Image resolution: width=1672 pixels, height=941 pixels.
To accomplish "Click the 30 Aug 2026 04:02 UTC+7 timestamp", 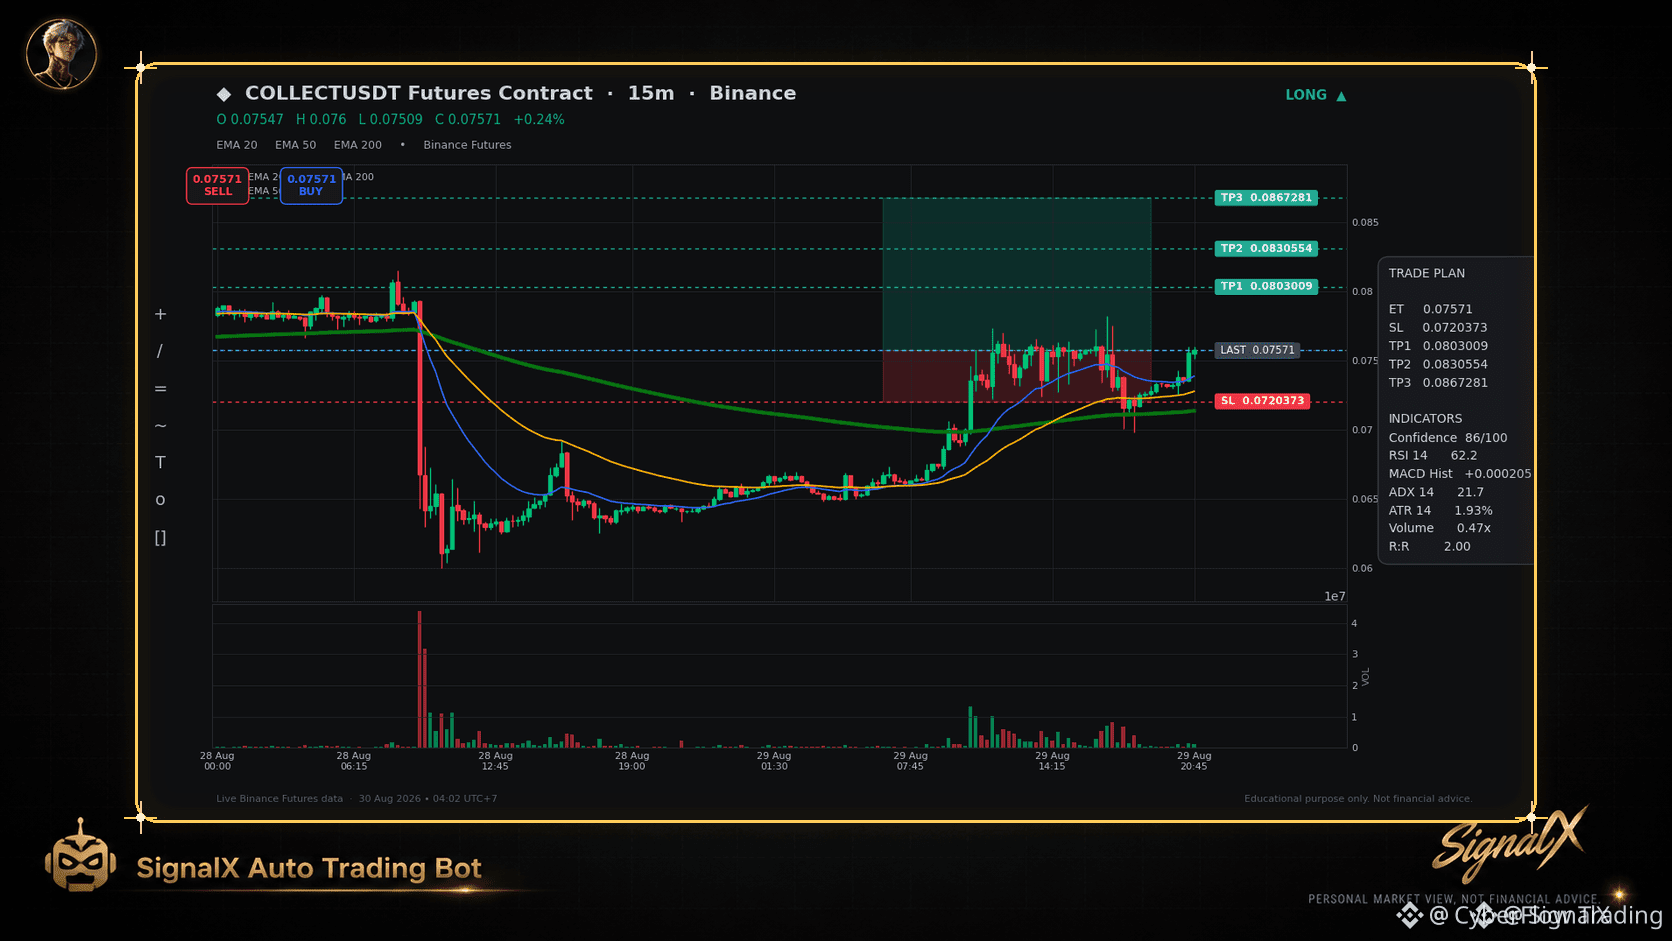I will coord(428,799).
